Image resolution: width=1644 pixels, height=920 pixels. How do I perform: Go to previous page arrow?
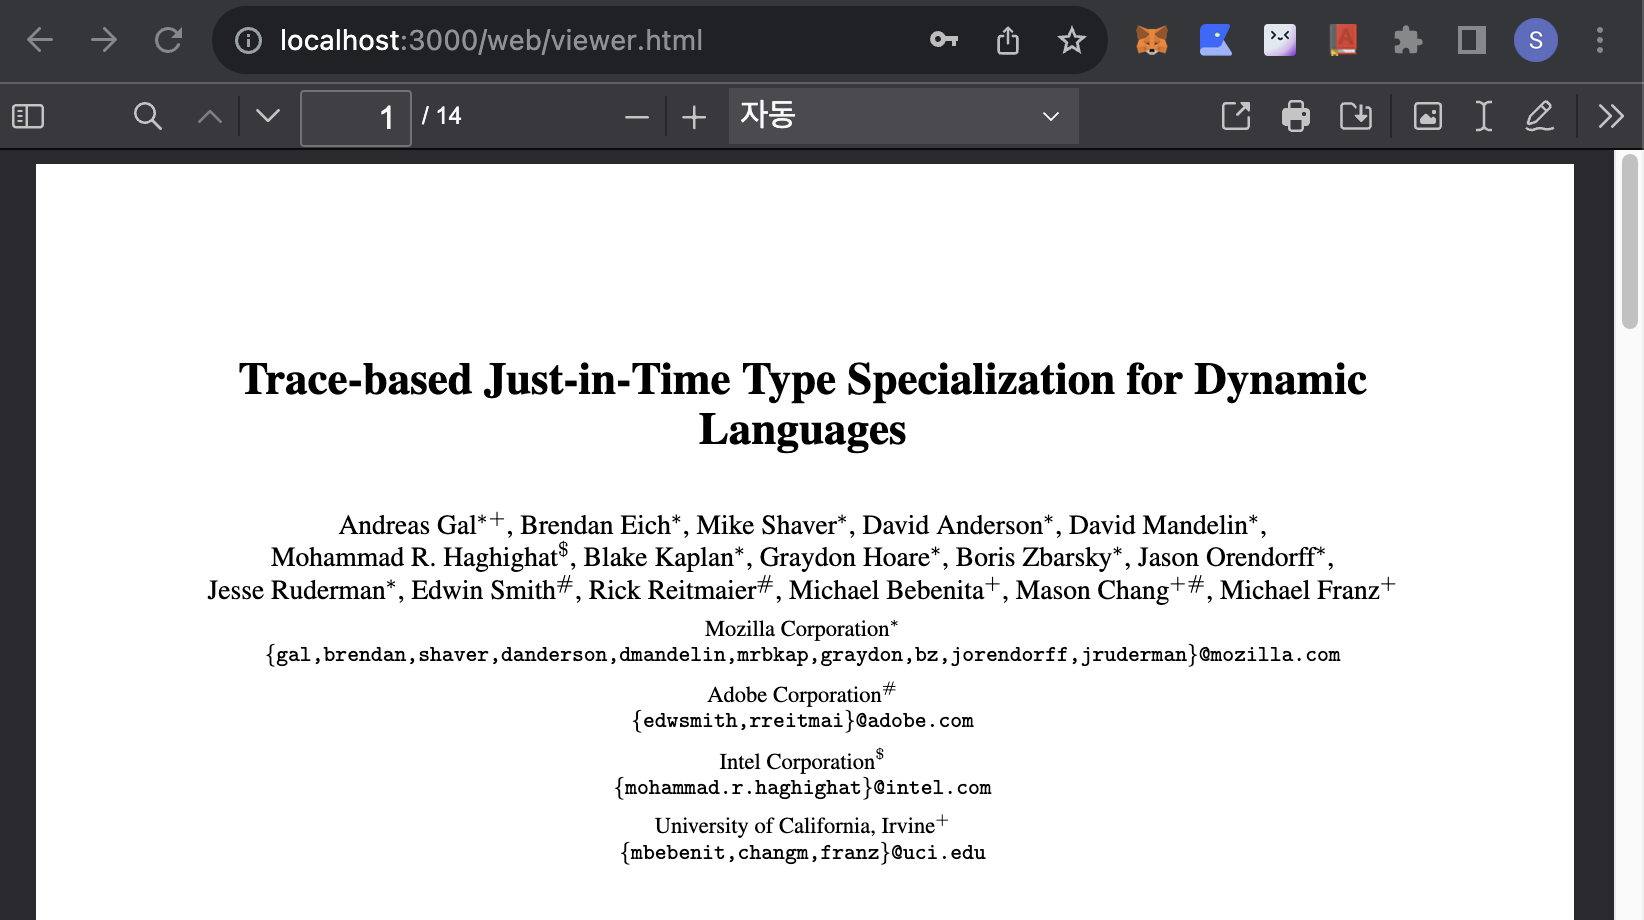(x=209, y=117)
